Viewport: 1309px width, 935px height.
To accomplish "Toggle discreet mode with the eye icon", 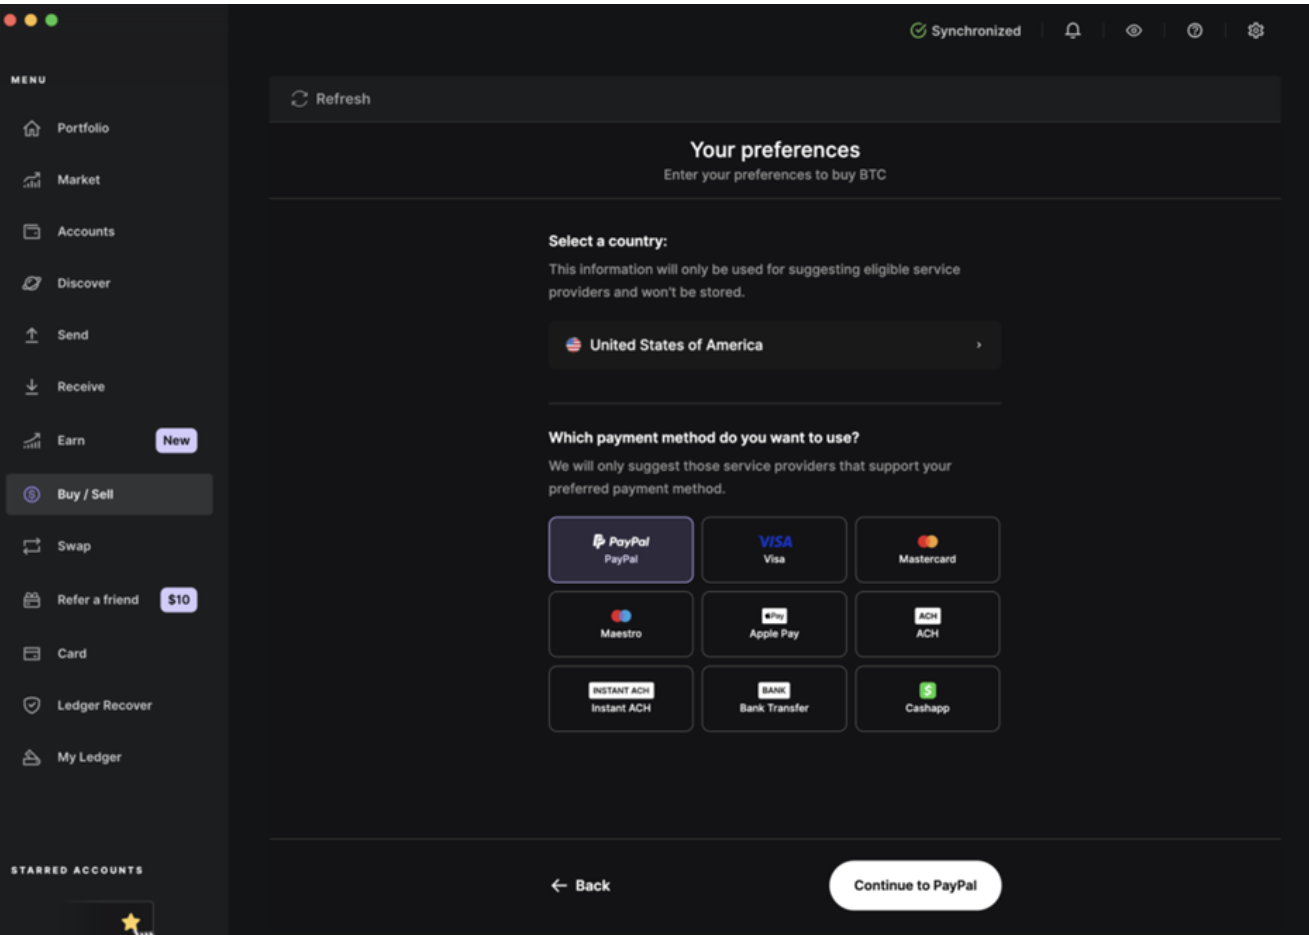I will pyautogui.click(x=1134, y=31).
